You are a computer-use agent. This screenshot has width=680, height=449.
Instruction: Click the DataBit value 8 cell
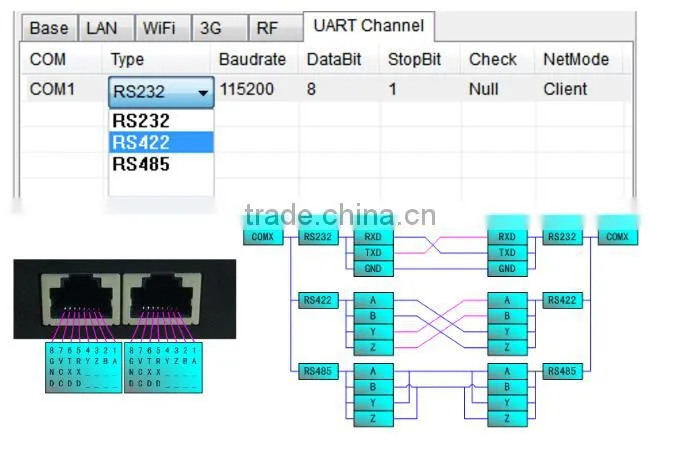[x=339, y=89]
